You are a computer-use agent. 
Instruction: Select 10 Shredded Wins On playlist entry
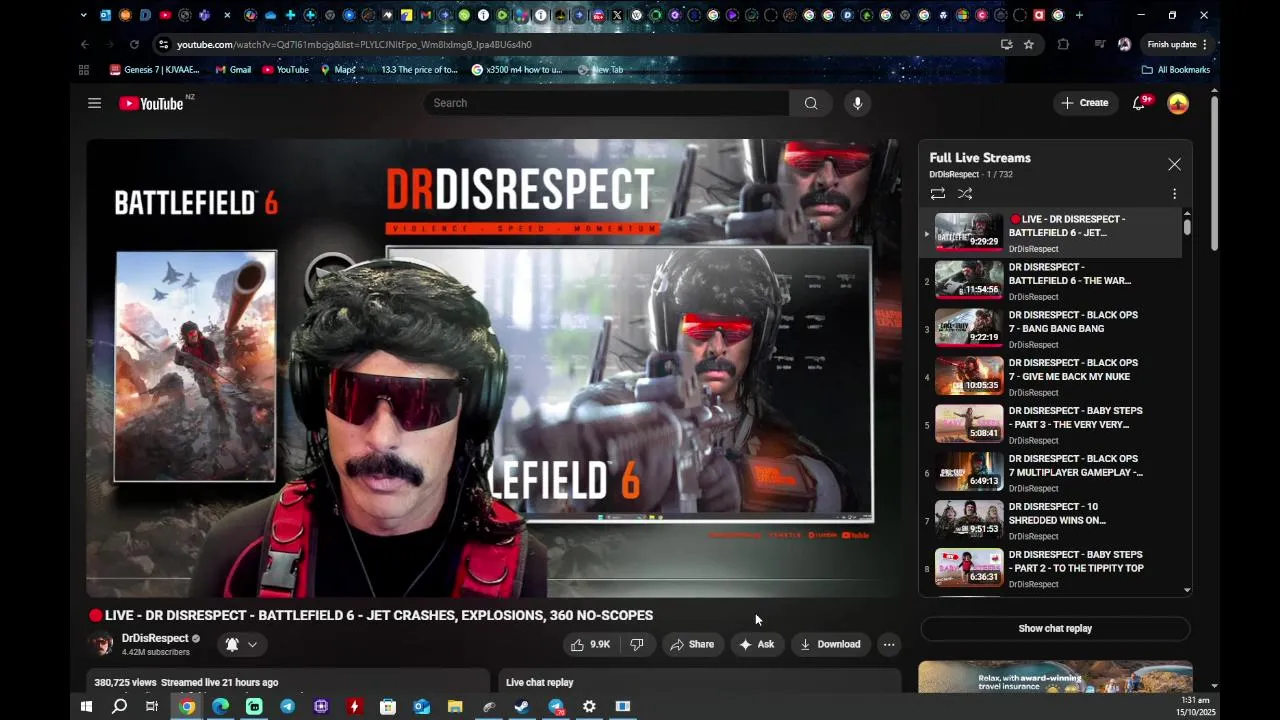[x=1050, y=521]
